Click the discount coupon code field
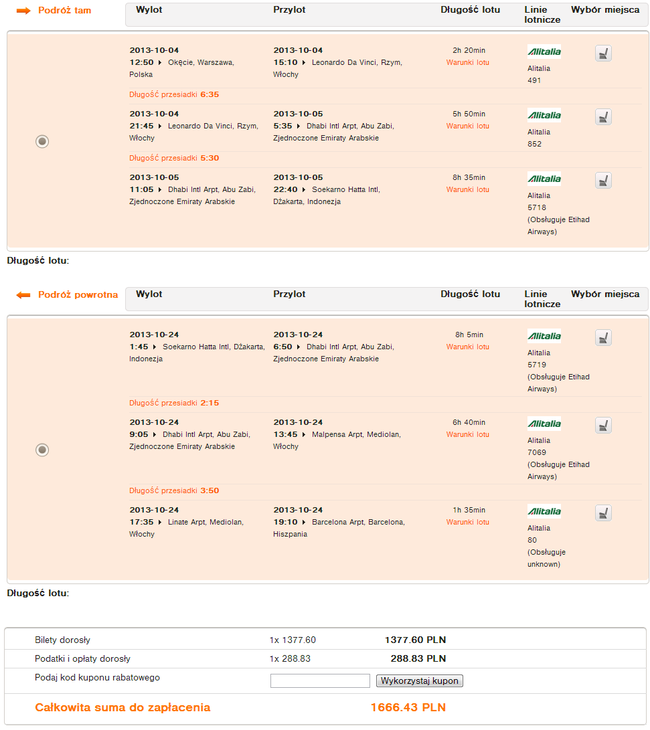This screenshot has height=730, width=650. (x=320, y=681)
